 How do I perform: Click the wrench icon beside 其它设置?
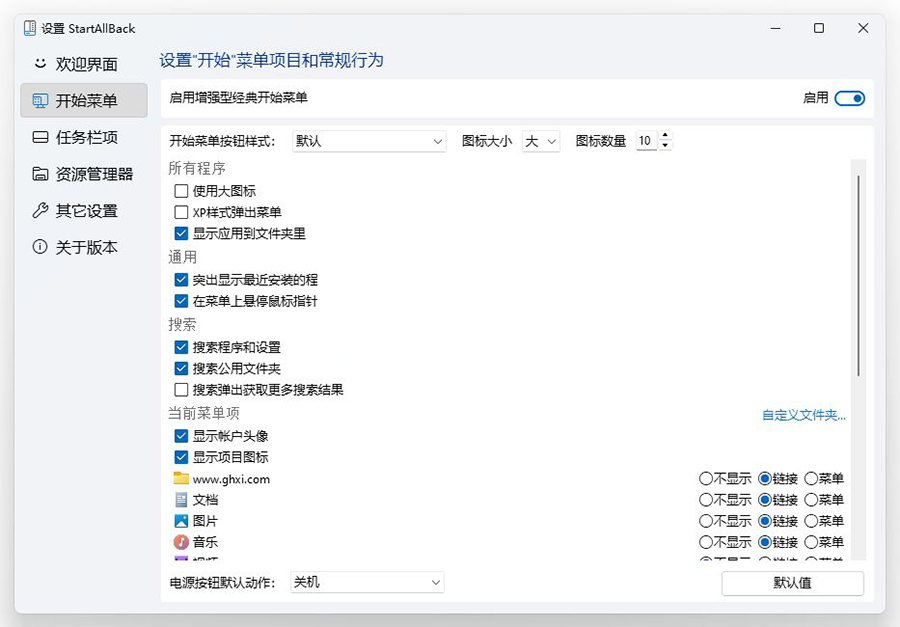coord(40,210)
